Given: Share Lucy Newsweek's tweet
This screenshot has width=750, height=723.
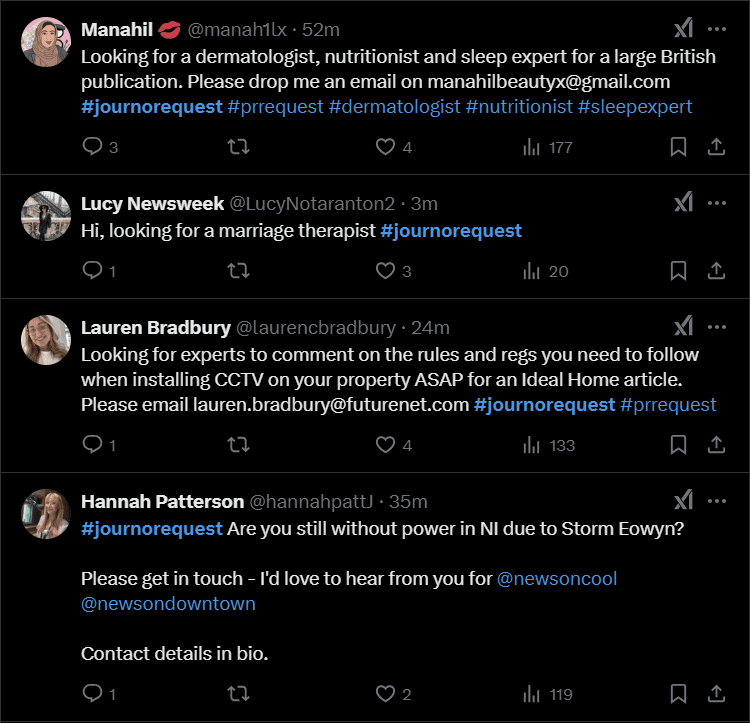Looking at the screenshot, I should [x=716, y=271].
